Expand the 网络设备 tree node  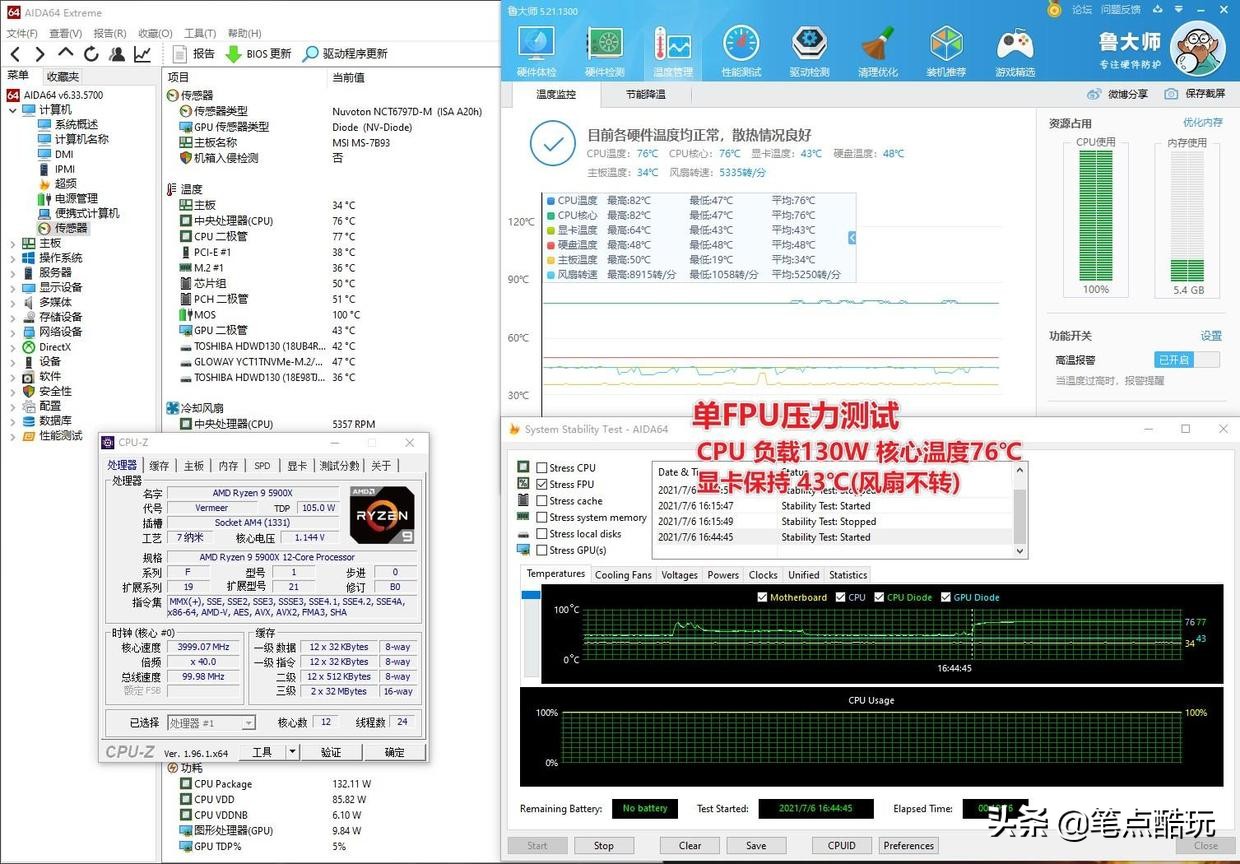(x=12, y=332)
